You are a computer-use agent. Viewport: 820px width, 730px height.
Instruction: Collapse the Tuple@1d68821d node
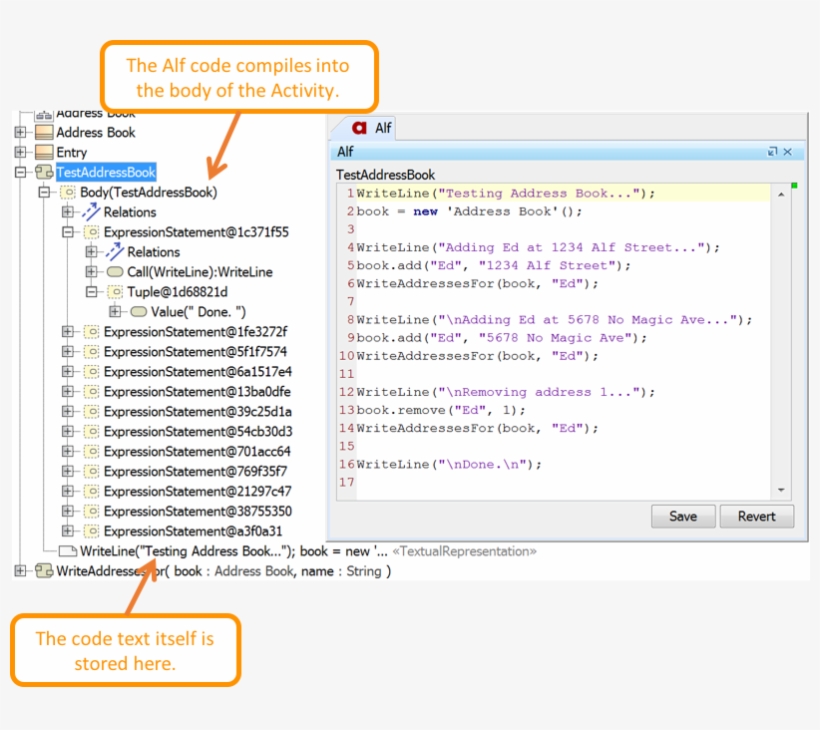tap(91, 292)
